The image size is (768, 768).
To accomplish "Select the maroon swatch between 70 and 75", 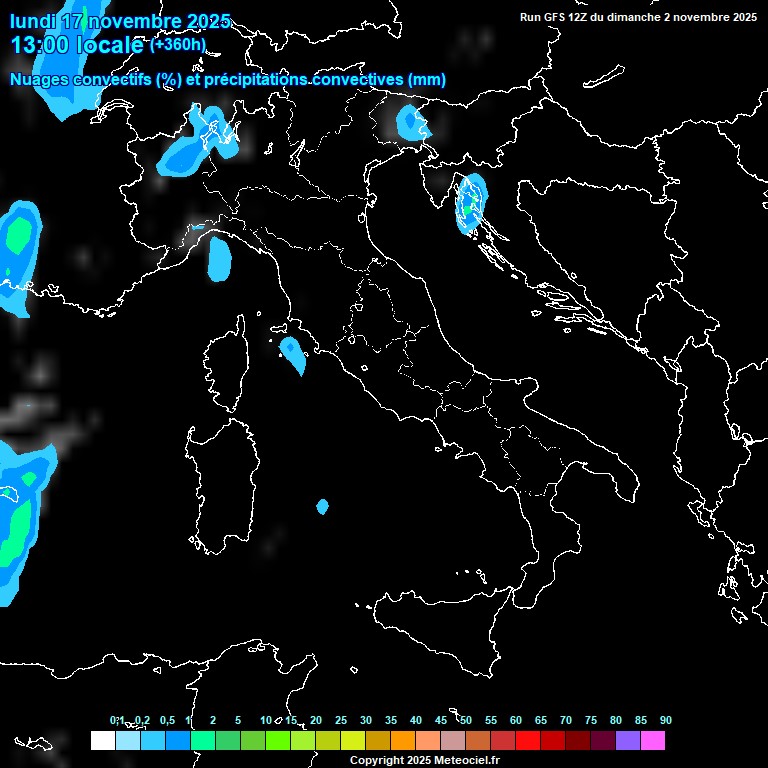I will (x=577, y=740).
